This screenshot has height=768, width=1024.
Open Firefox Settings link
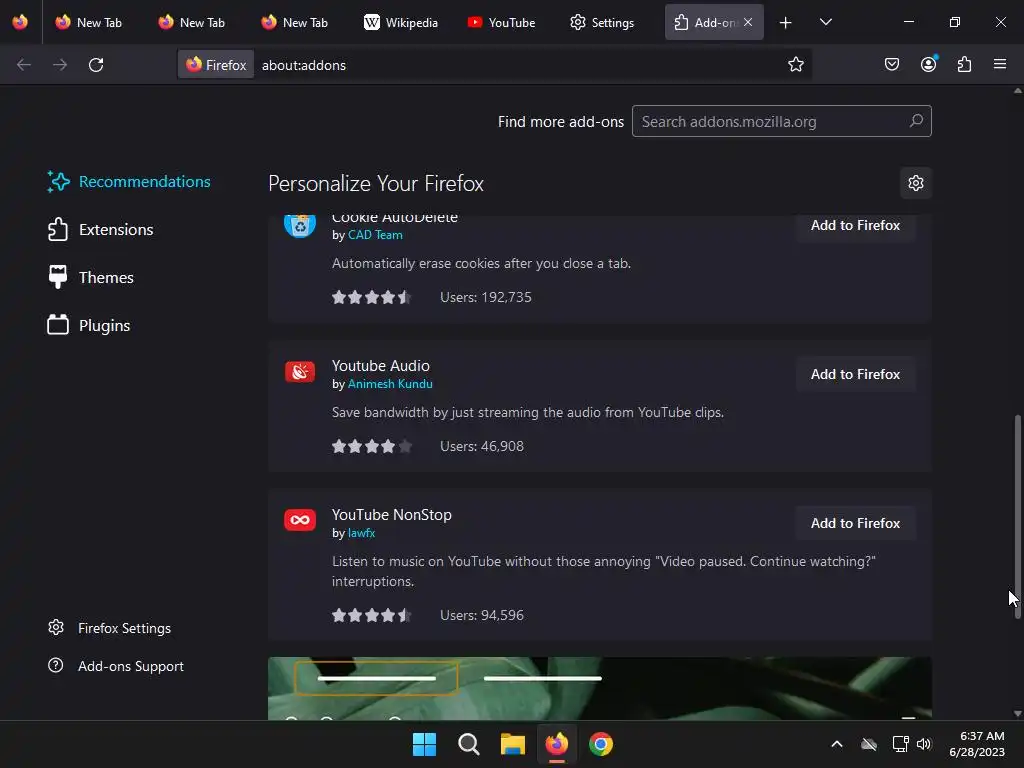coord(109,628)
